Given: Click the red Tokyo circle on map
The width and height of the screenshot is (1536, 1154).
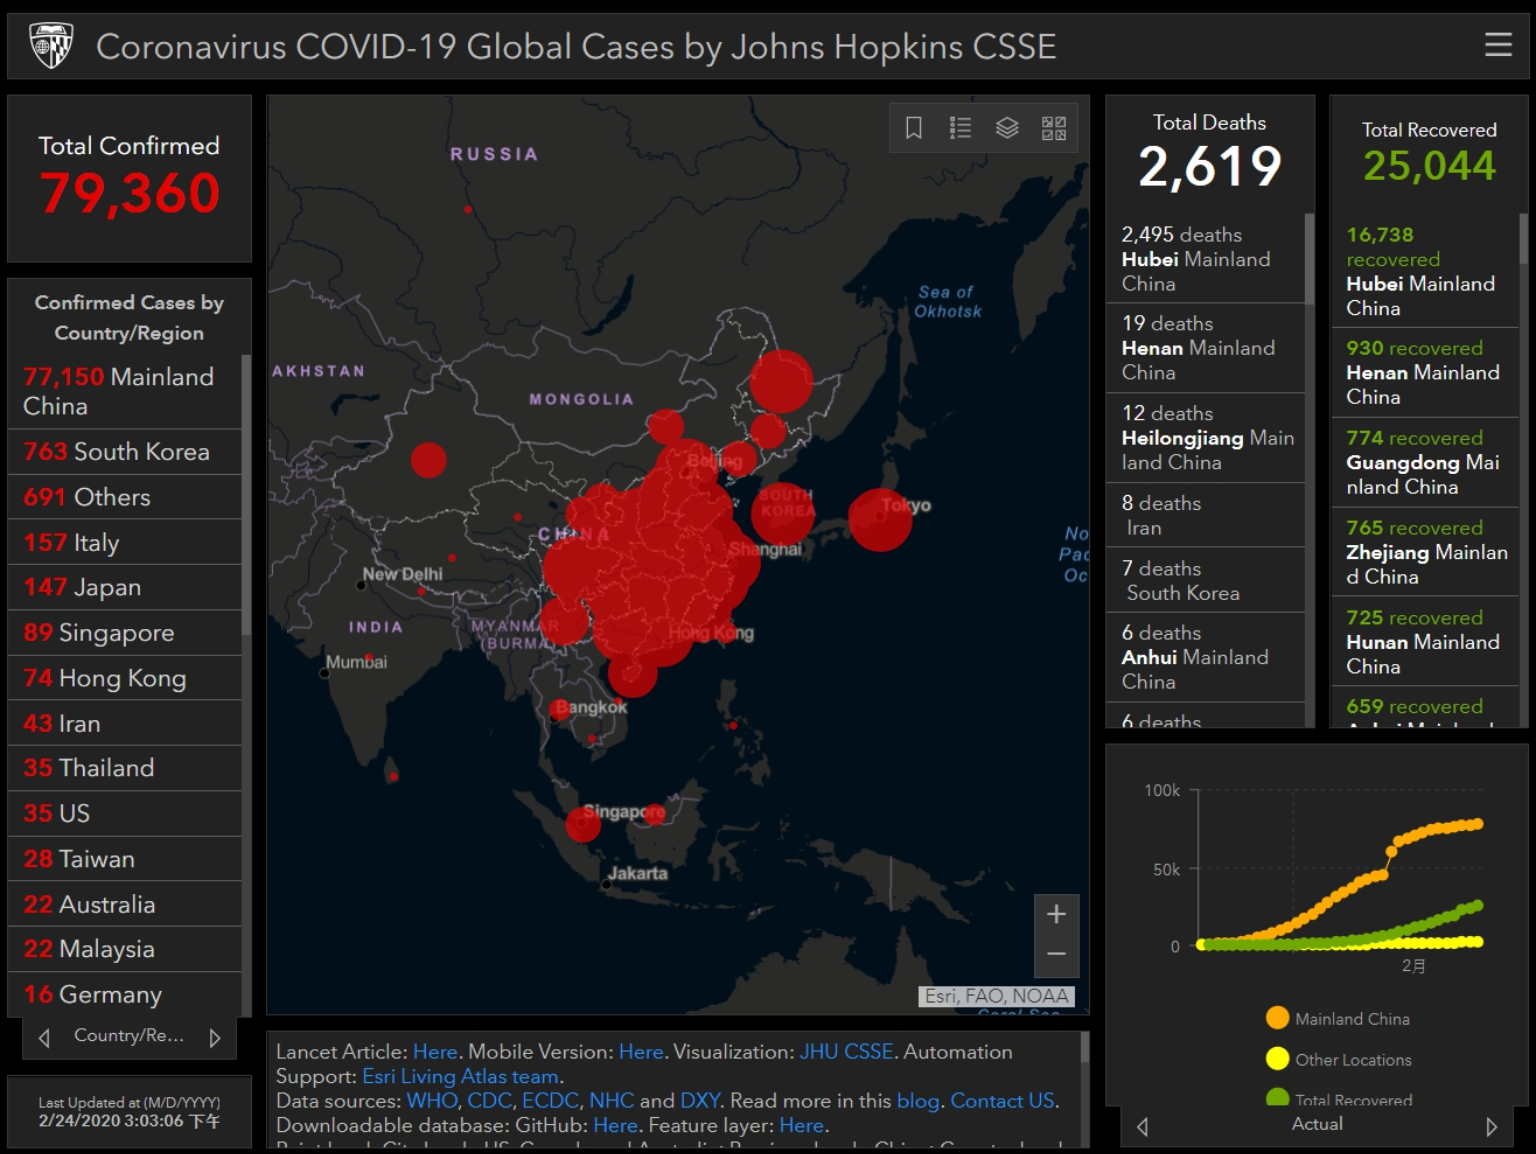Looking at the screenshot, I should (x=879, y=521).
